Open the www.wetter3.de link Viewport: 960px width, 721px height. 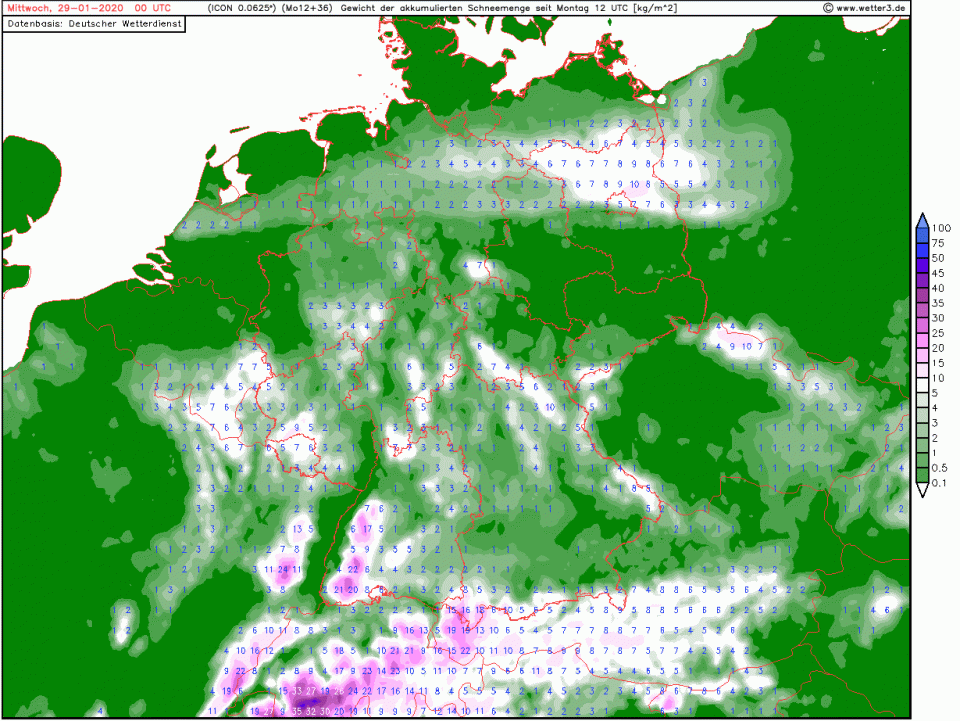pos(871,7)
